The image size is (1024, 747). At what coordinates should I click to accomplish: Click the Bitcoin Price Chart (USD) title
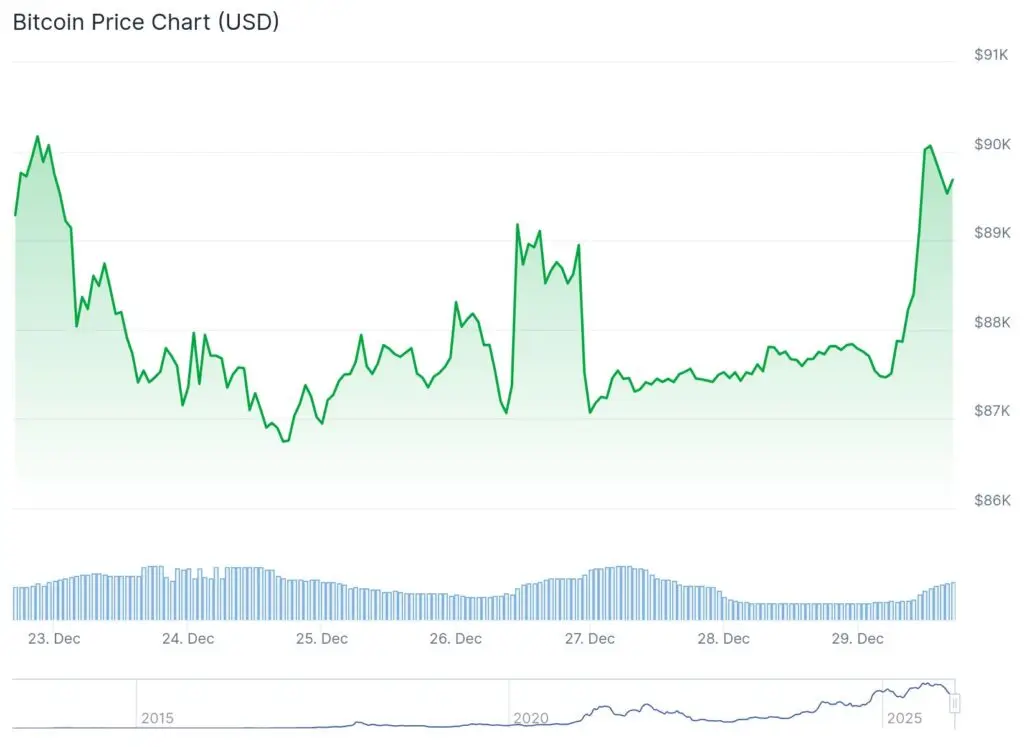click(x=146, y=22)
